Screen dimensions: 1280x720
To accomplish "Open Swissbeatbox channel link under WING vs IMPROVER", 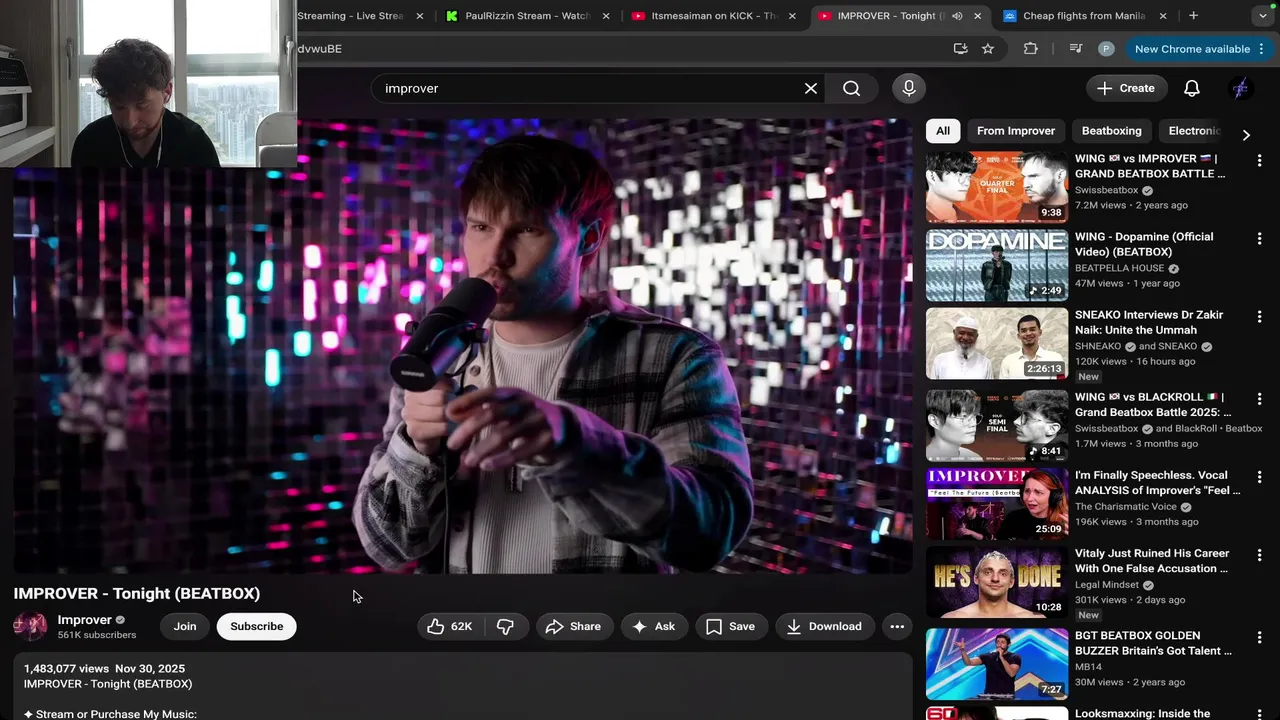I will (x=1106, y=190).
